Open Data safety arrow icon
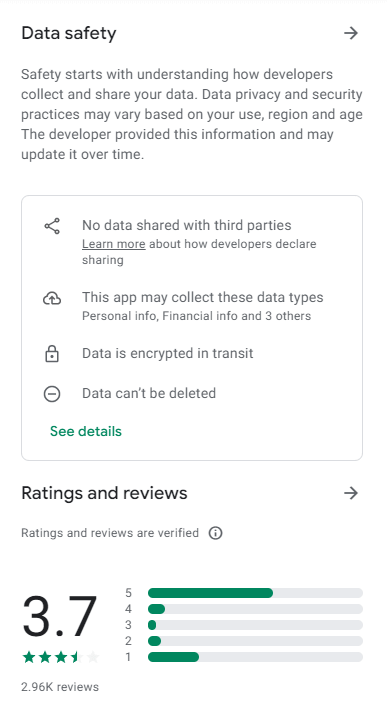The width and height of the screenshot is (387, 722). pyautogui.click(x=351, y=33)
